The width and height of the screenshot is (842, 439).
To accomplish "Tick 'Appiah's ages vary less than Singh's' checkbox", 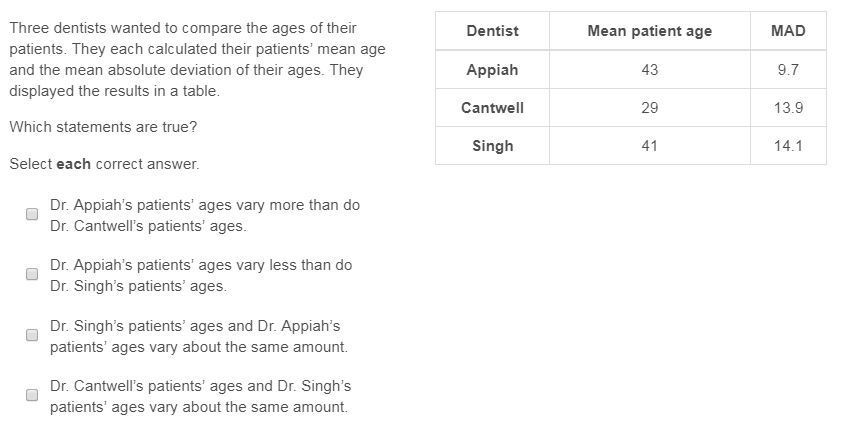I will tap(32, 274).
